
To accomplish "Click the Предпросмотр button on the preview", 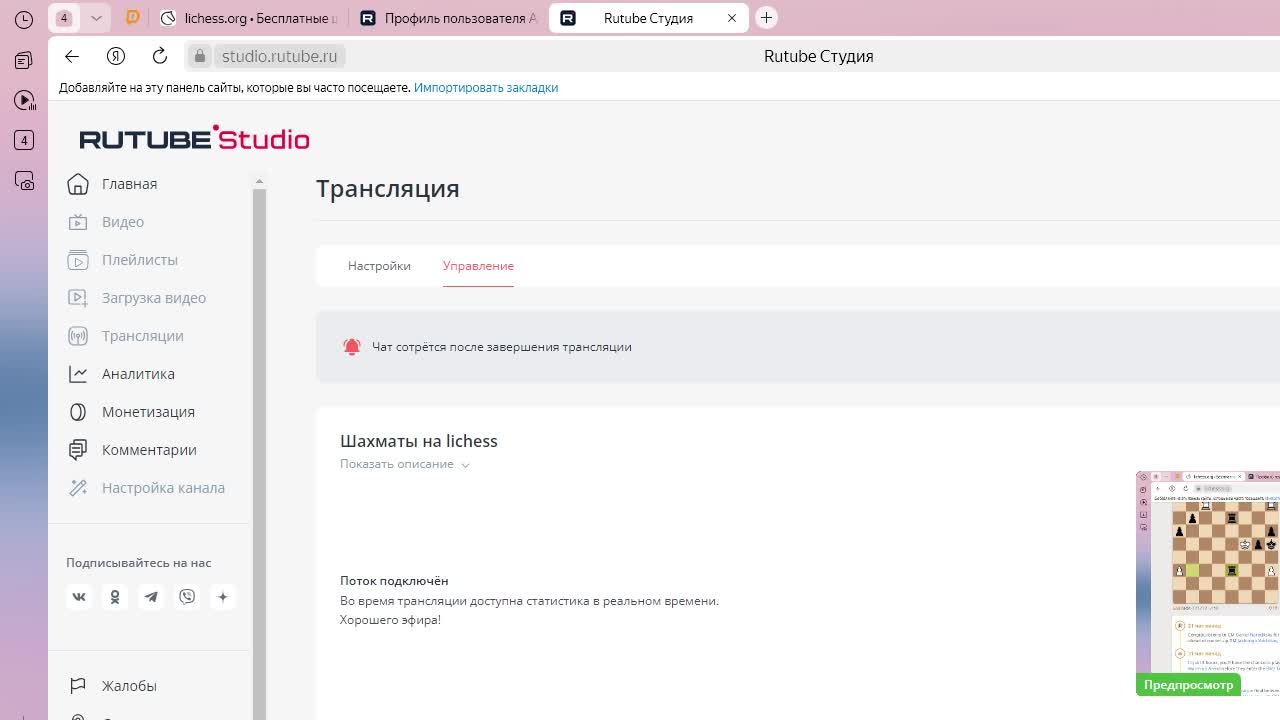I will [x=1188, y=685].
